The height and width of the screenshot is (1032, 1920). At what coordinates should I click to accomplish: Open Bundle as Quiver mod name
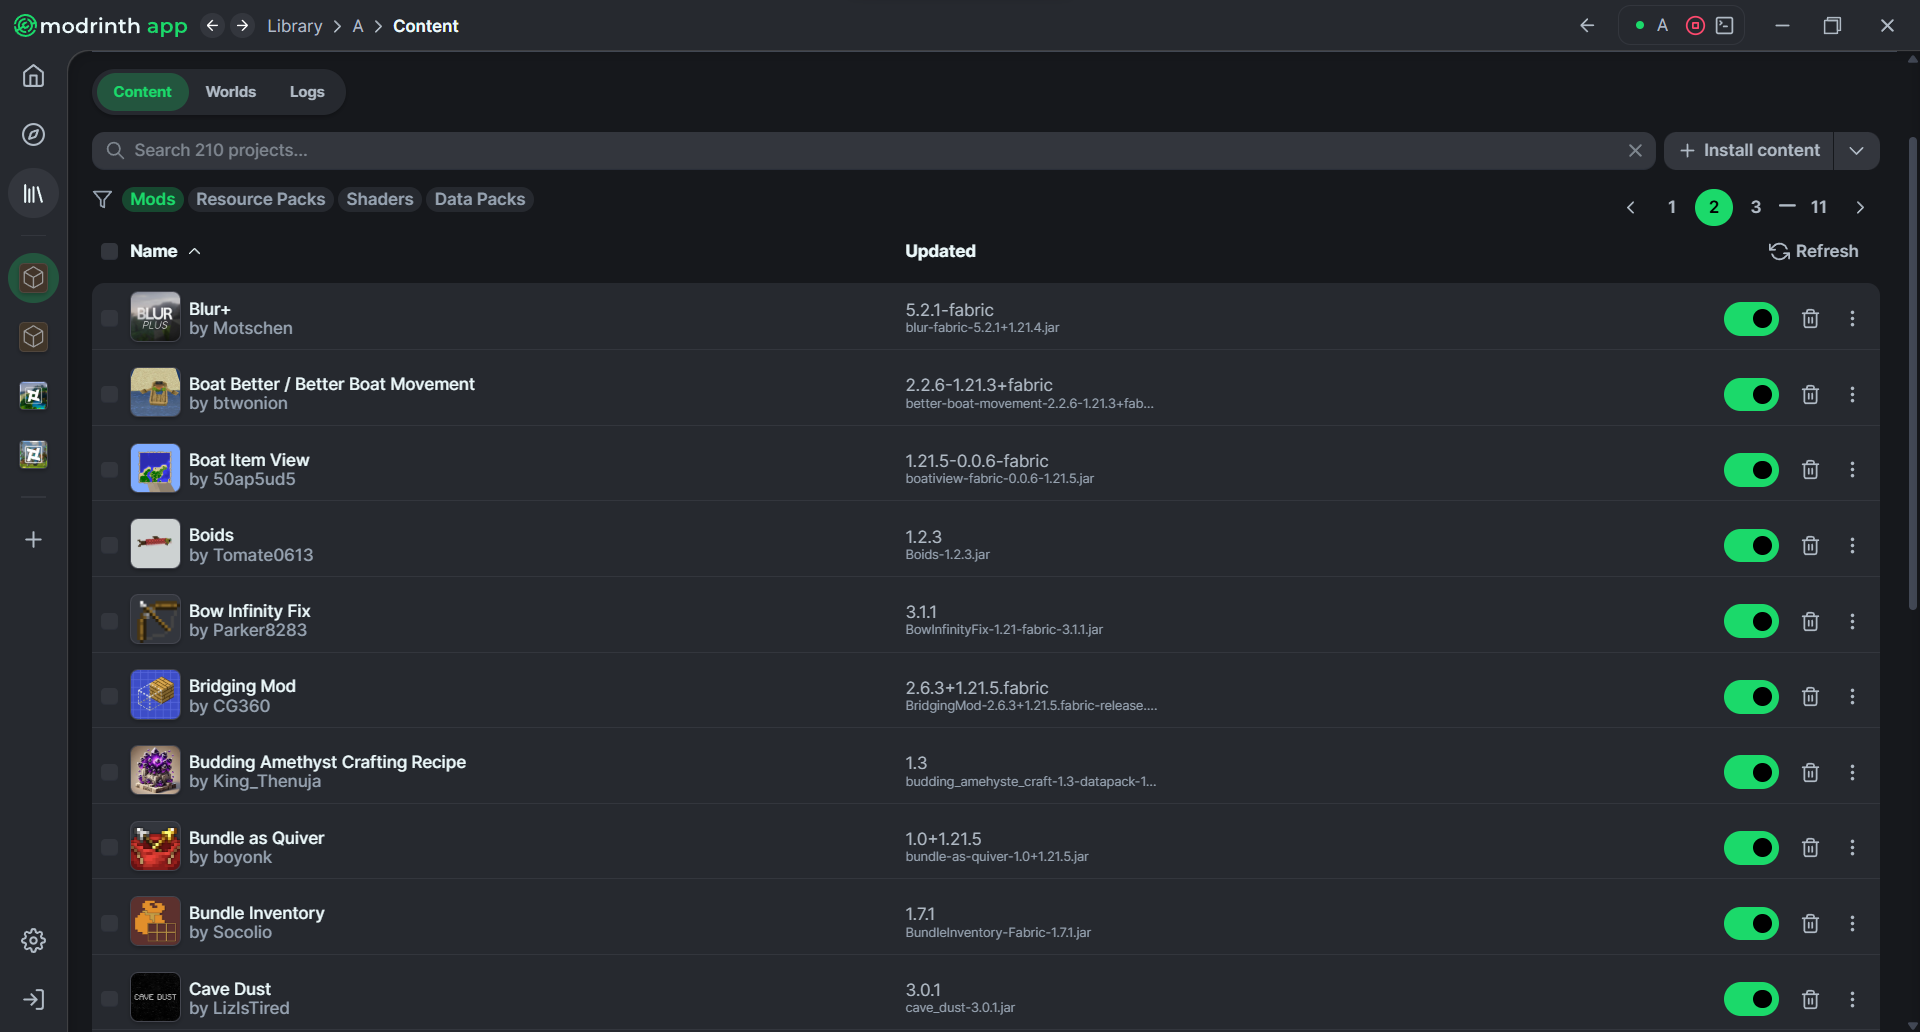pos(256,838)
